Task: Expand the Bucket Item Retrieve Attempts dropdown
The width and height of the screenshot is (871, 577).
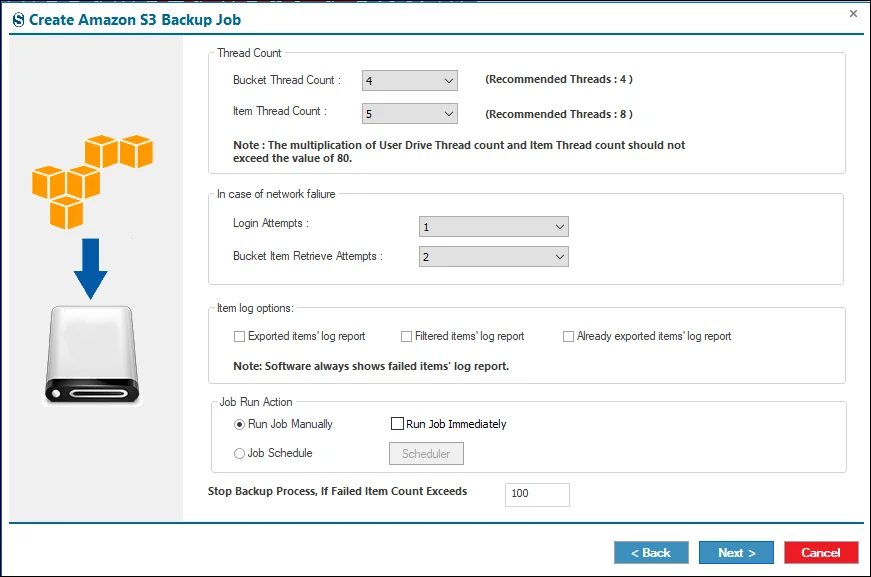Action: [x=493, y=257]
